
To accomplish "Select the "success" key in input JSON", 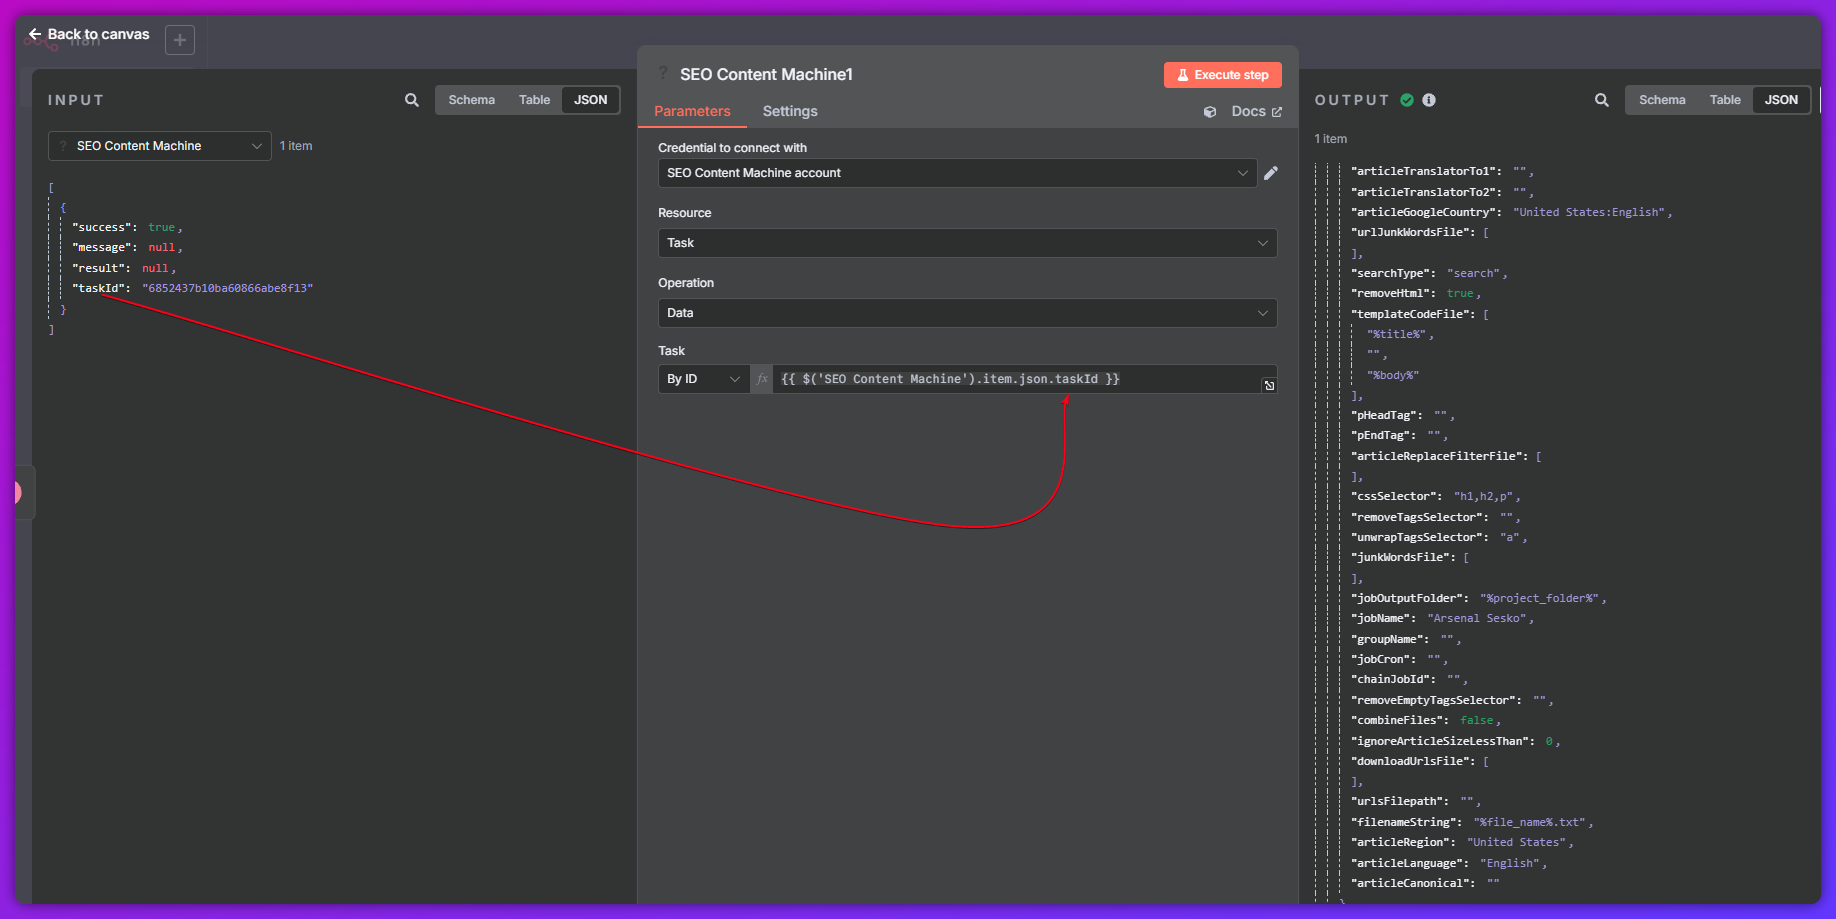I will click(x=102, y=228).
